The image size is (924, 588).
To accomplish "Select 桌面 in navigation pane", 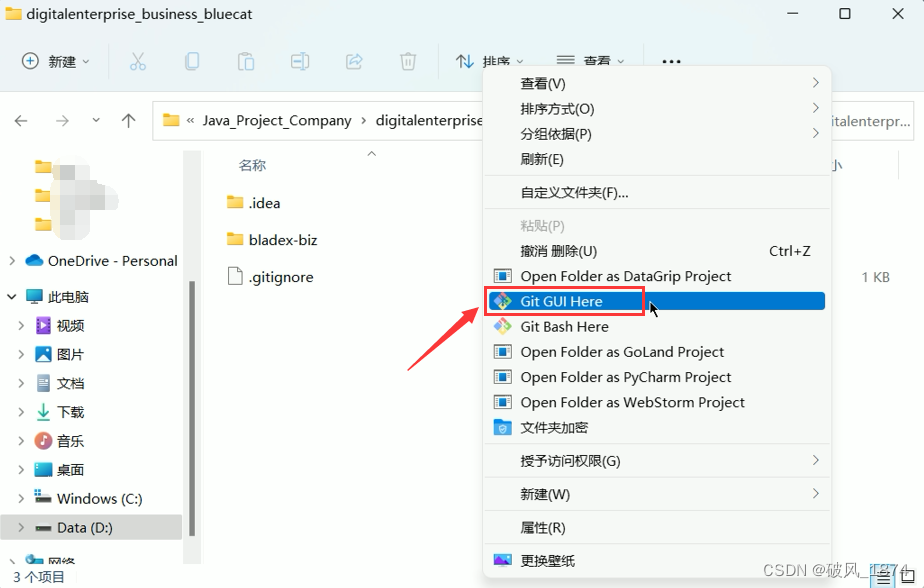I will click(70, 470).
